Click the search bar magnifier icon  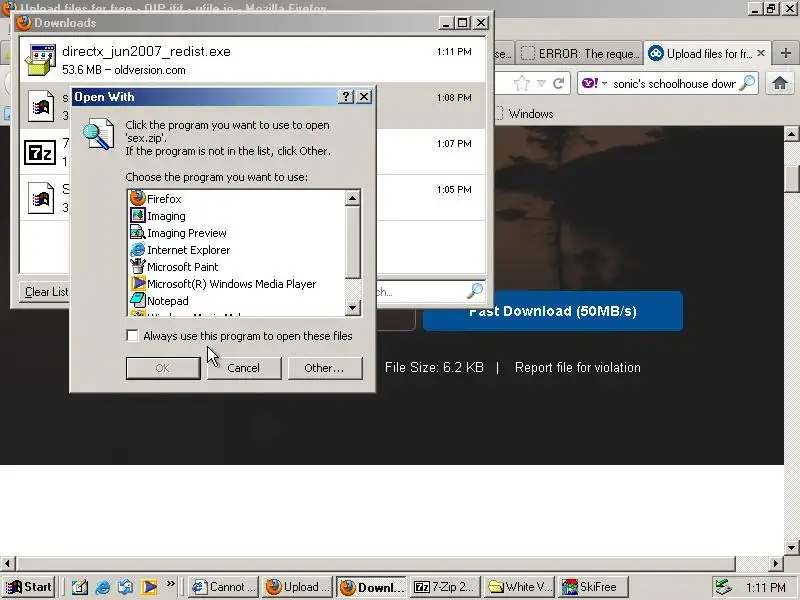pyautogui.click(x=747, y=83)
